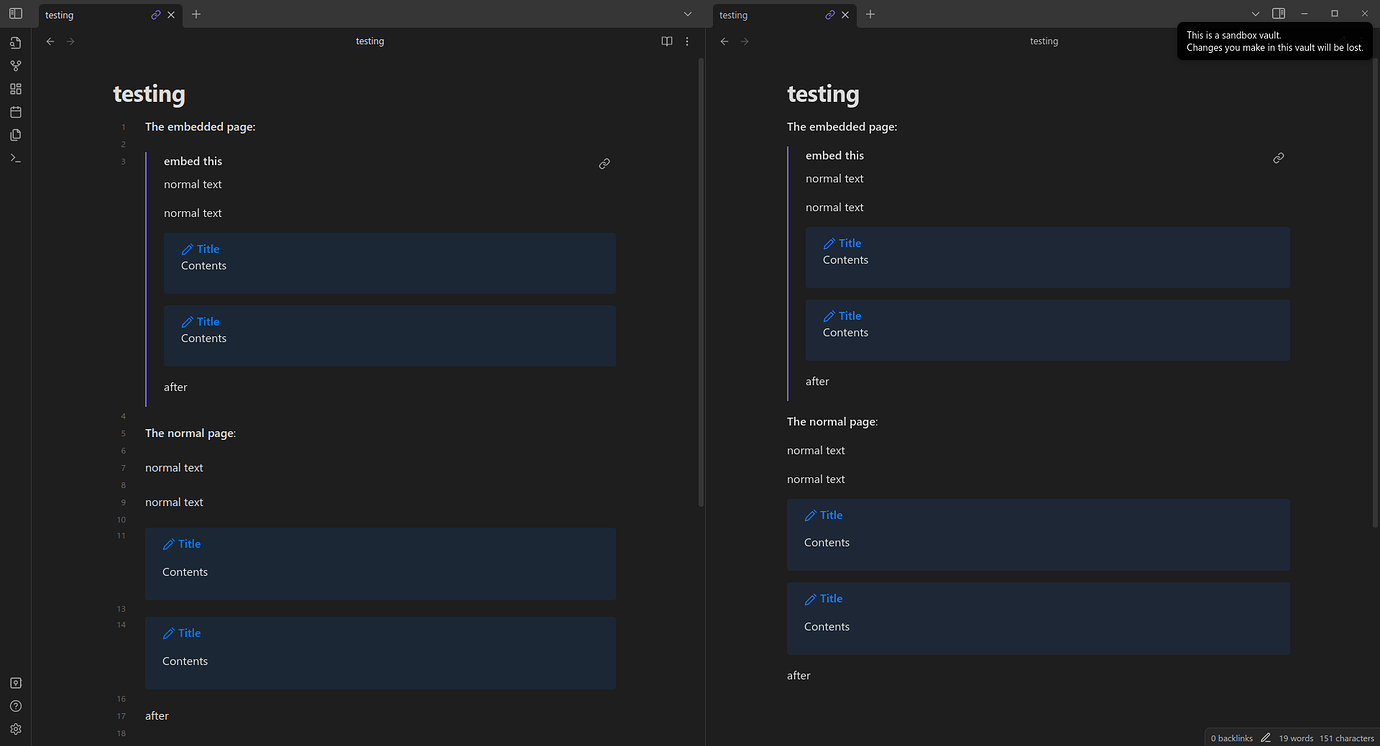Open Obsidian Settings with the gear icon
Image resolution: width=1380 pixels, height=746 pixels.
pos(15,728)
